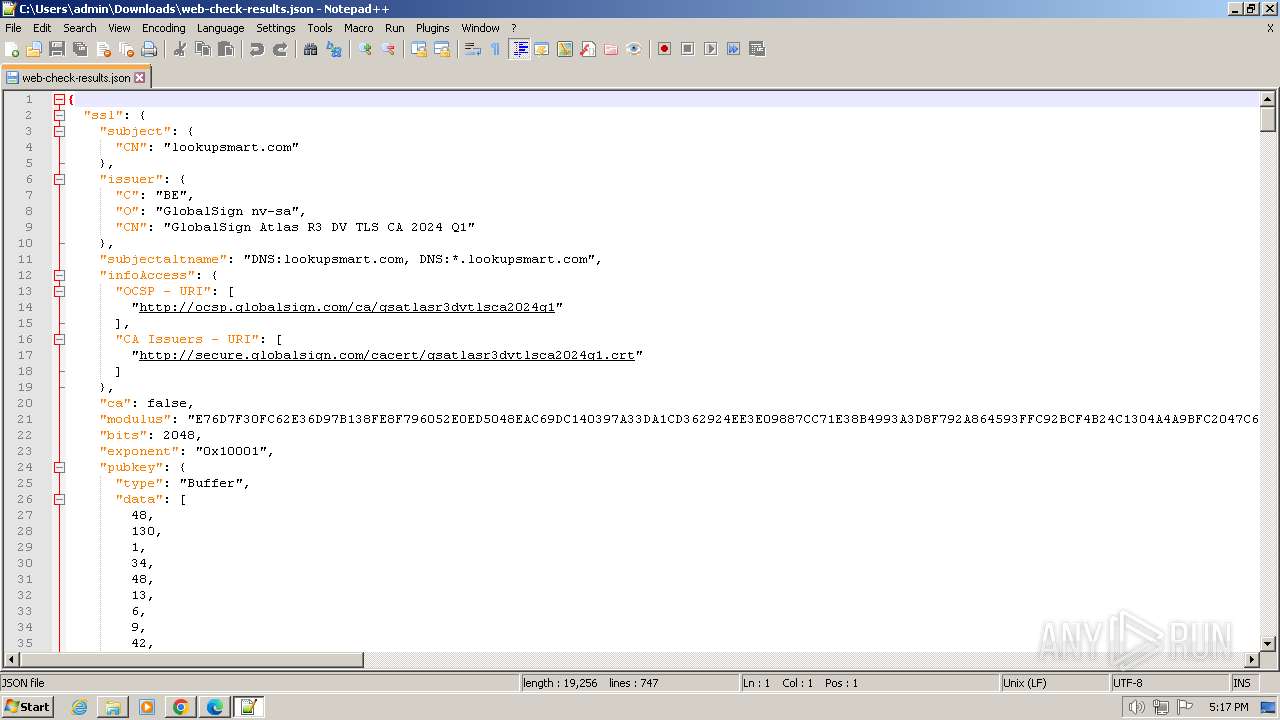Collapse the "subject" fold marker

[59, 131]
